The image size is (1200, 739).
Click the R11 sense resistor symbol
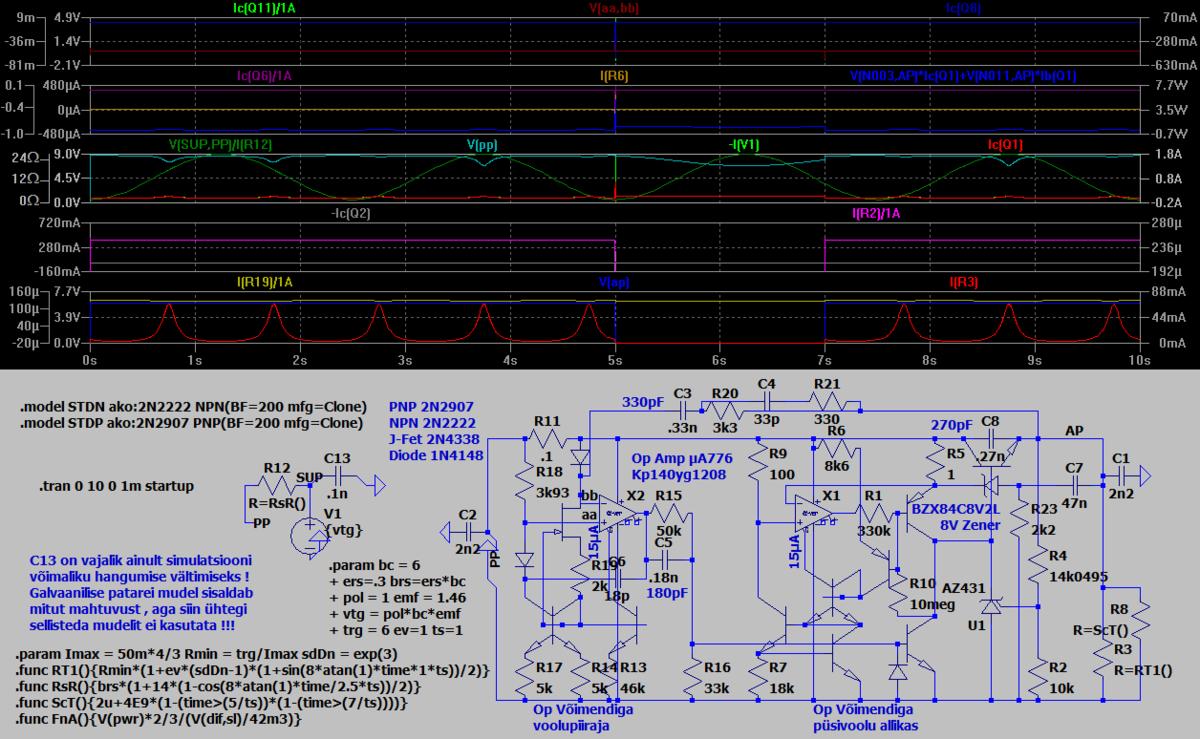tap(545, 440)
